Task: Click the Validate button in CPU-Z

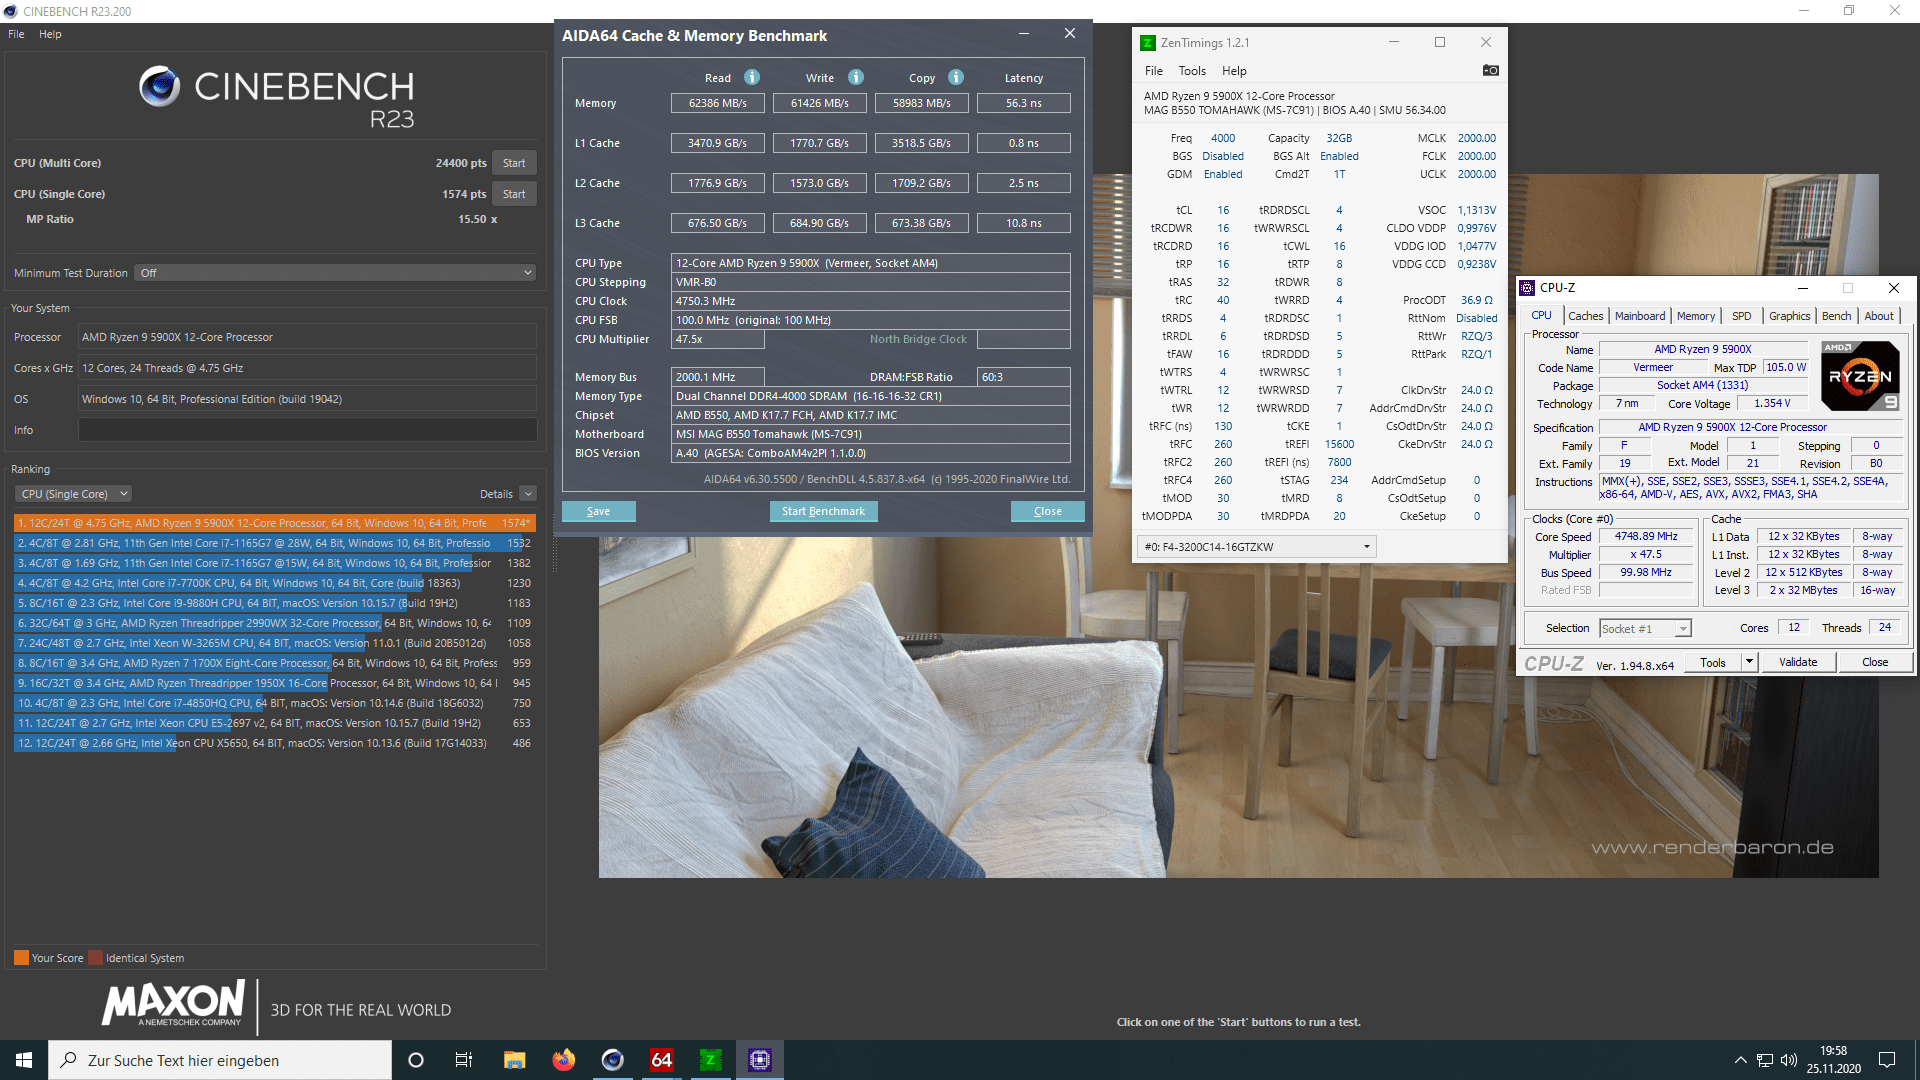Action: (x=1797, y=662)
